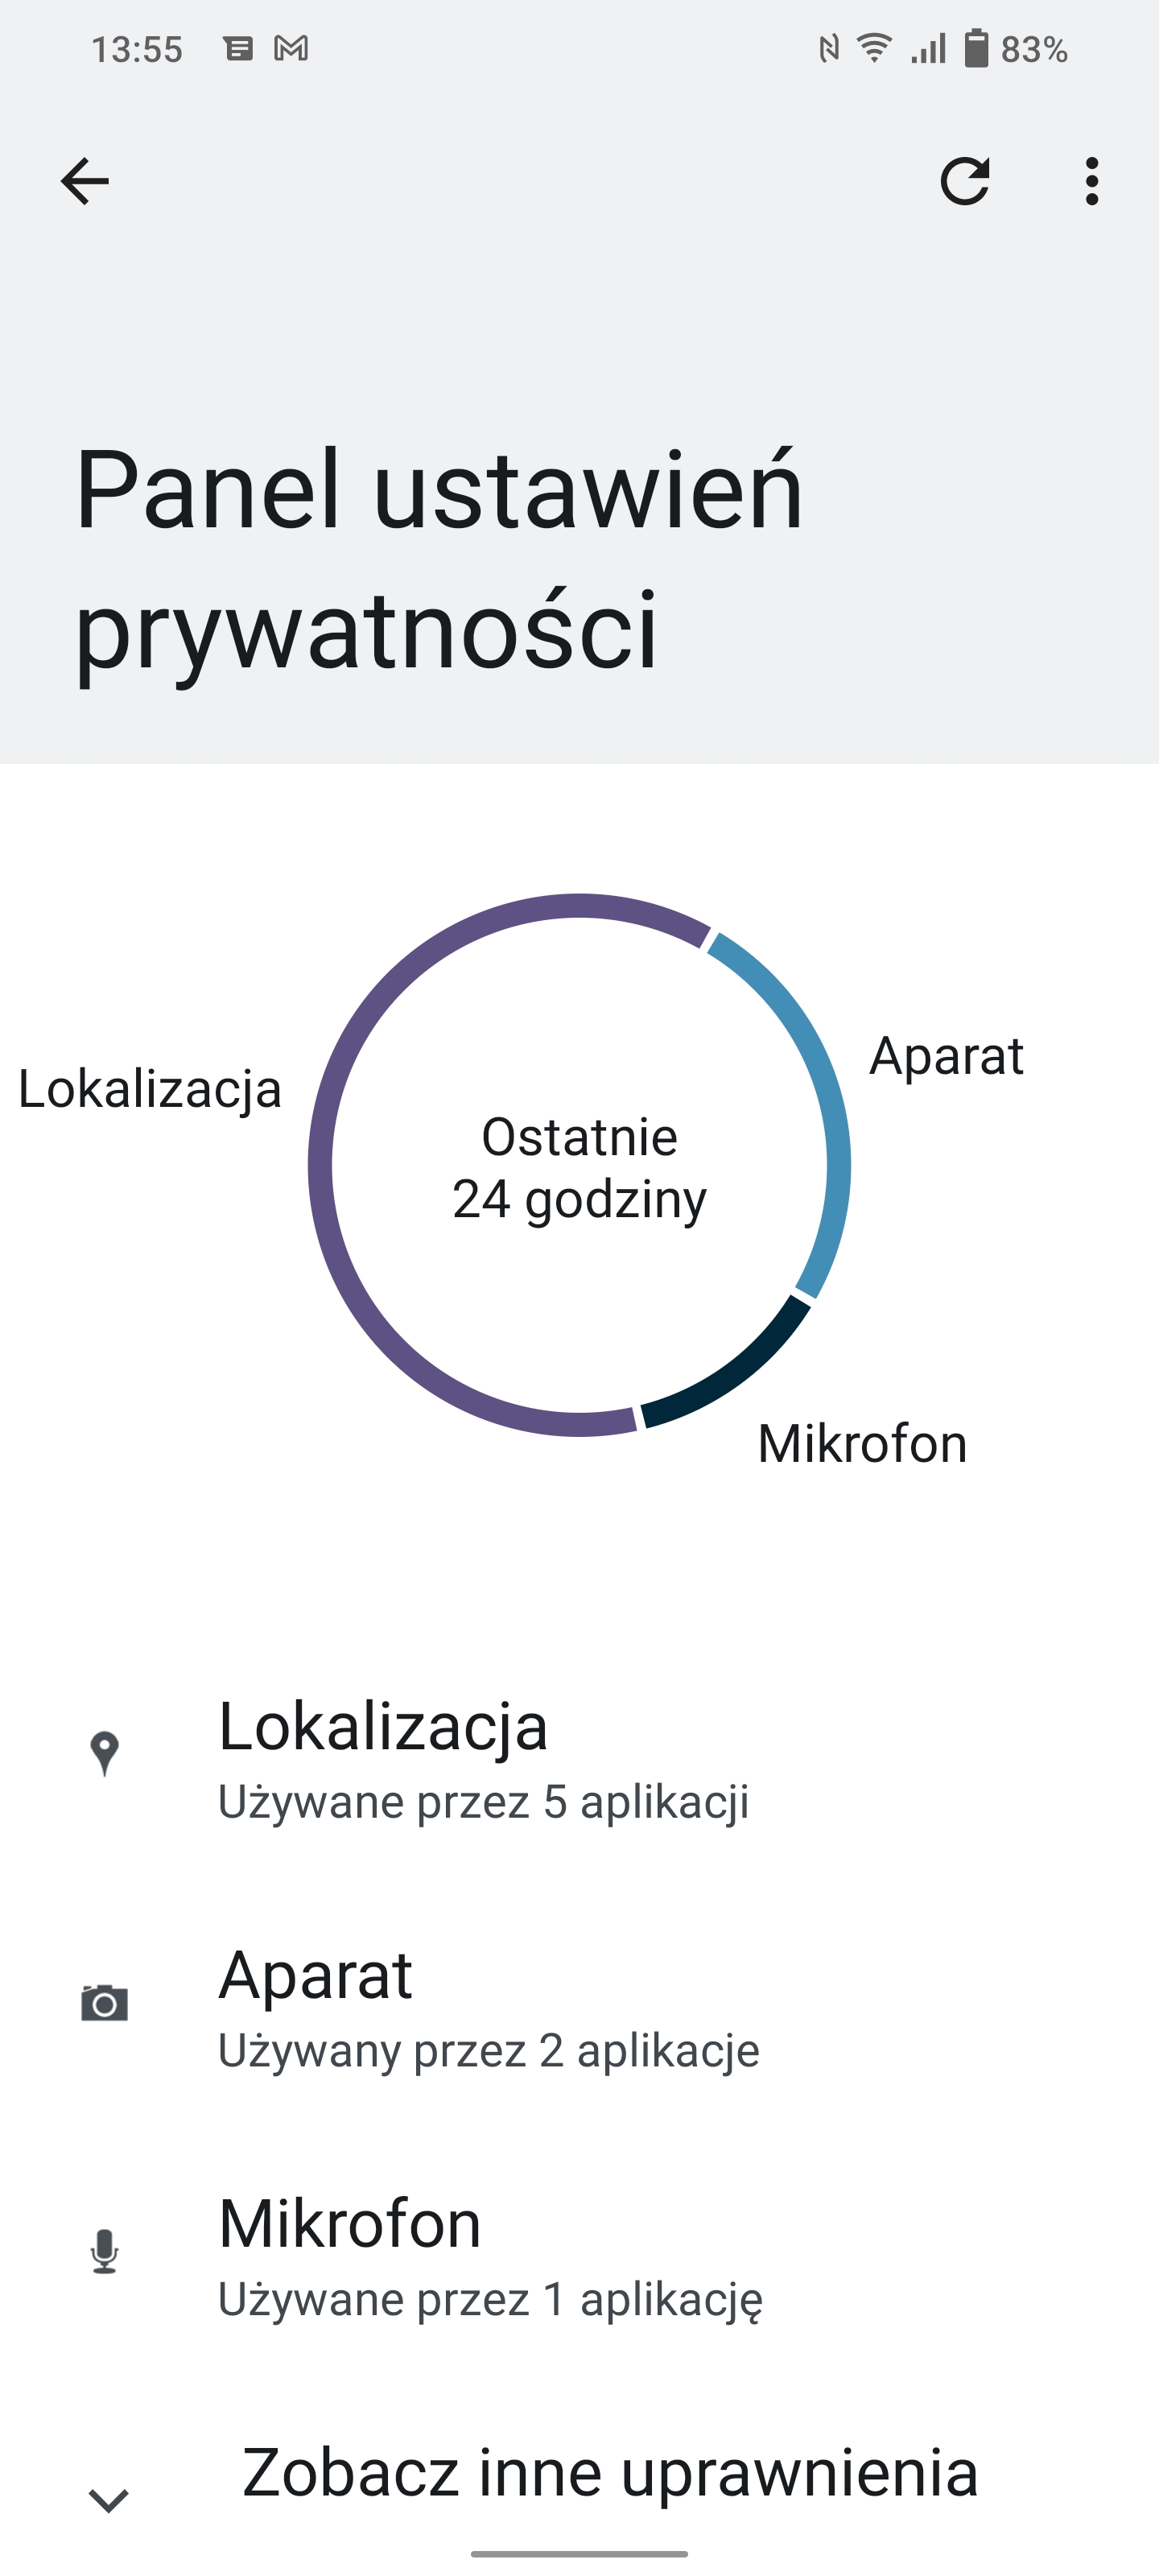Tap the message notification icon in status bar
Image resolution: width=1159 pixels, height=2576 pixels.
tap(238, 48)
